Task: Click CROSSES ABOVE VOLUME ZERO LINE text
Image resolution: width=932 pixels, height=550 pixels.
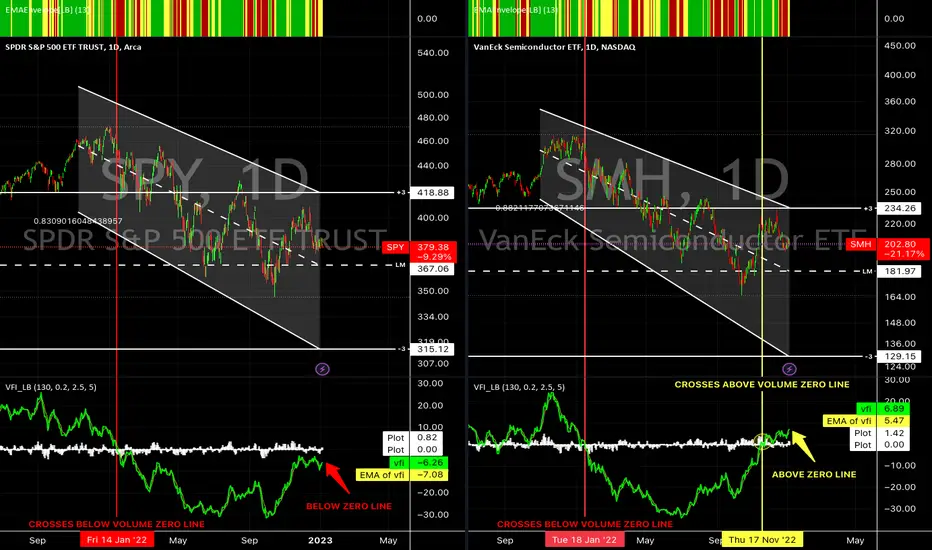Action: (x=761, y=385)
